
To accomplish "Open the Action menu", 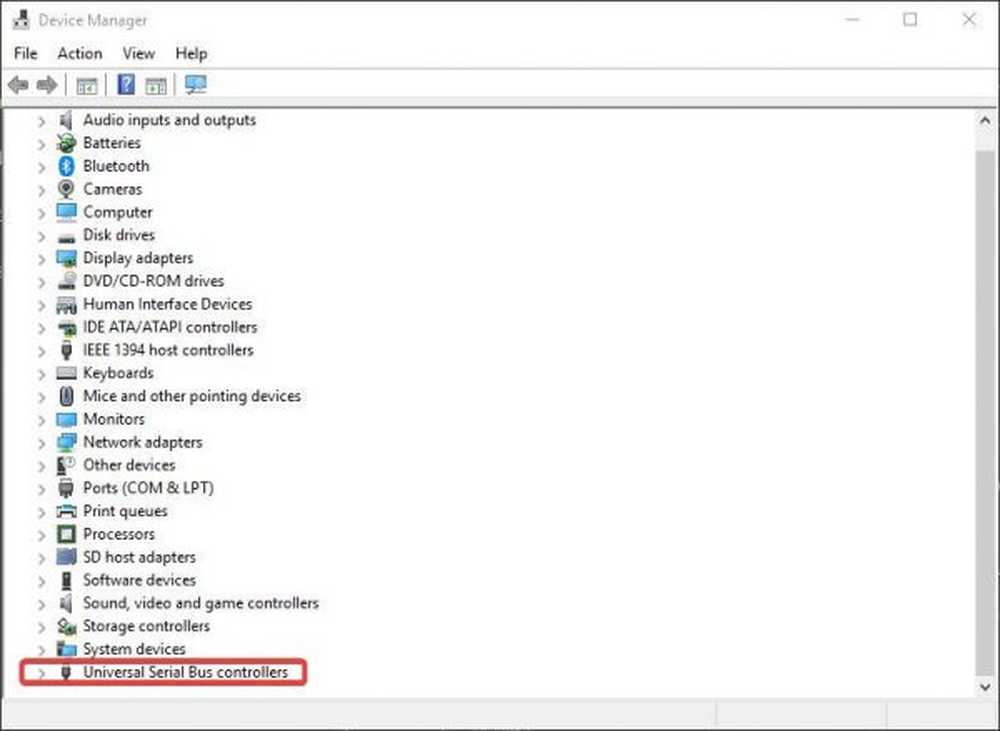I will (80, 53).
